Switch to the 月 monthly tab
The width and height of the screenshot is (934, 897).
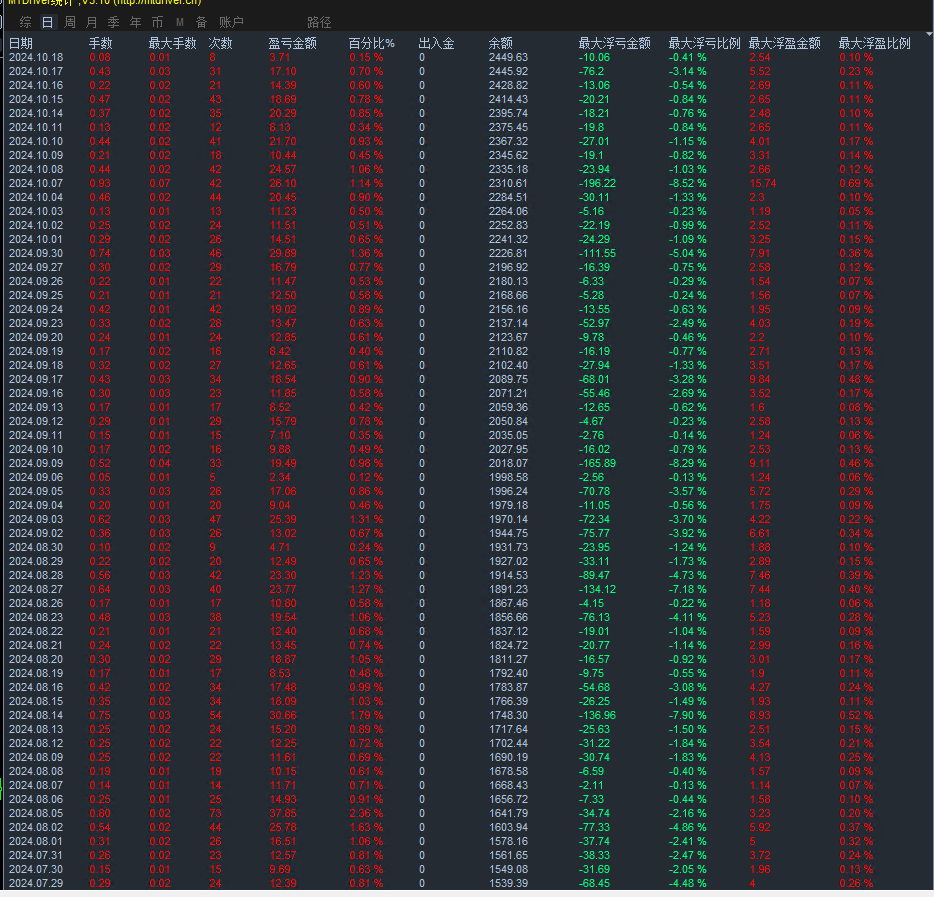coord(91,23)
